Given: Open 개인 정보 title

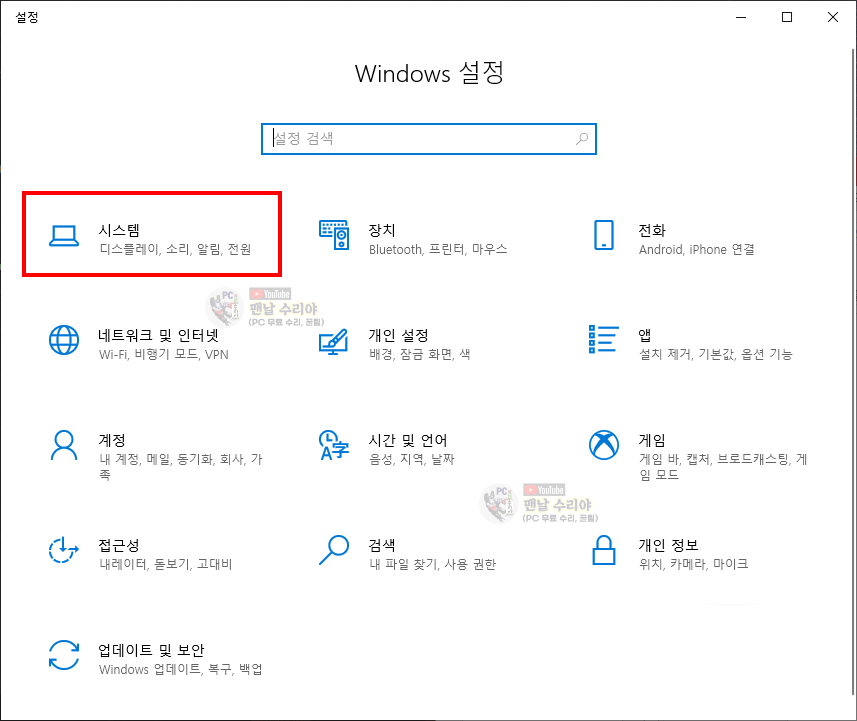Looking at the screenshot, I should [x=668, y=545].
